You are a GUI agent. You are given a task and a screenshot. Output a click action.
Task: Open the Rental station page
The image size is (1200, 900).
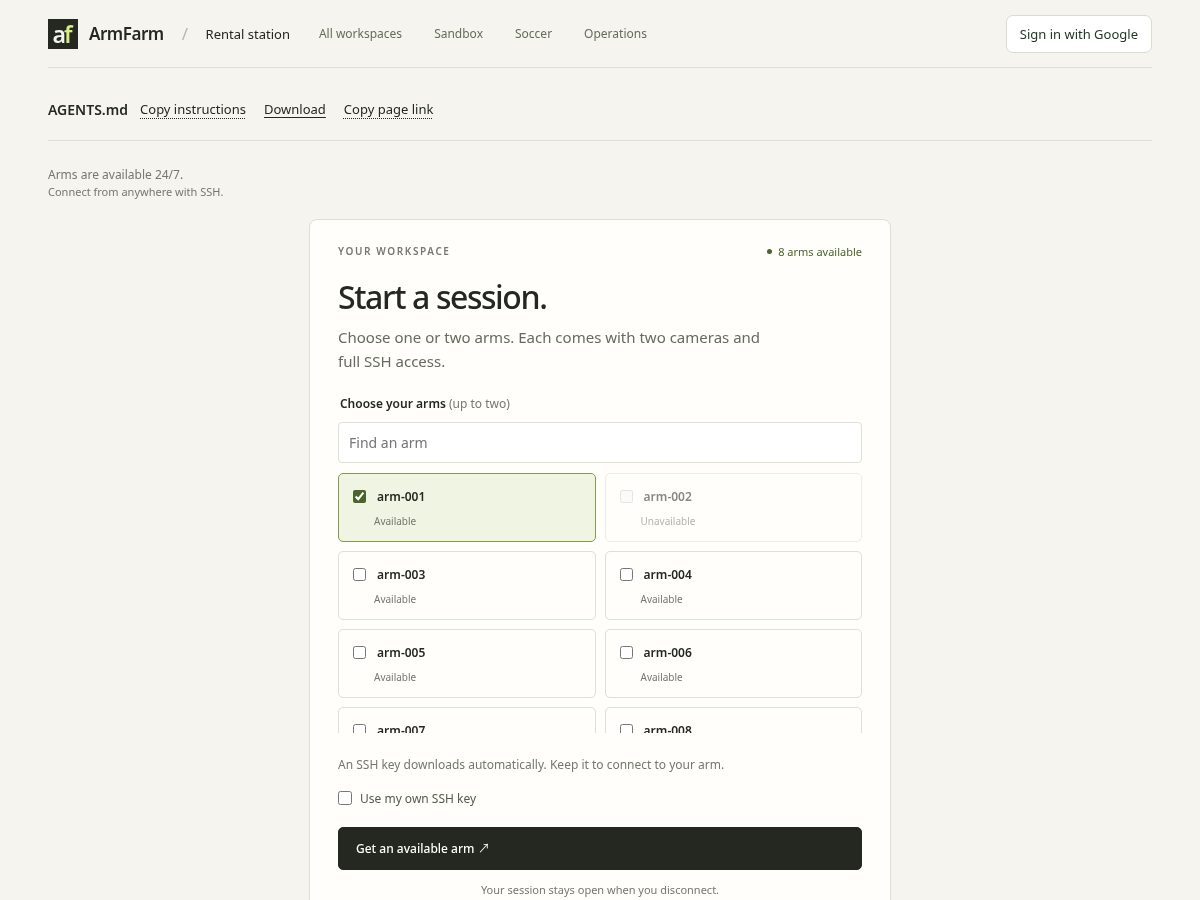coord(247,34)
